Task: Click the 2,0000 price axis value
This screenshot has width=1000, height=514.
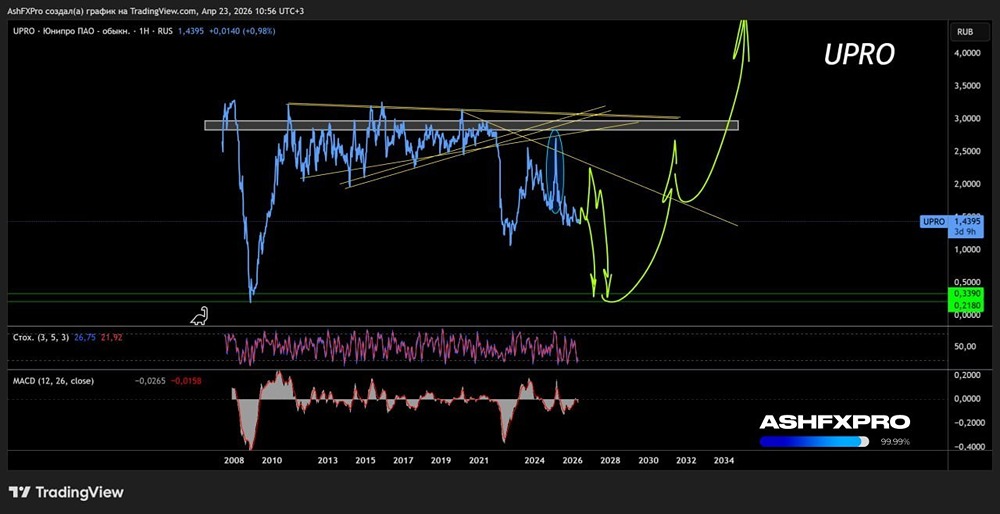Action: coord(967,184)
